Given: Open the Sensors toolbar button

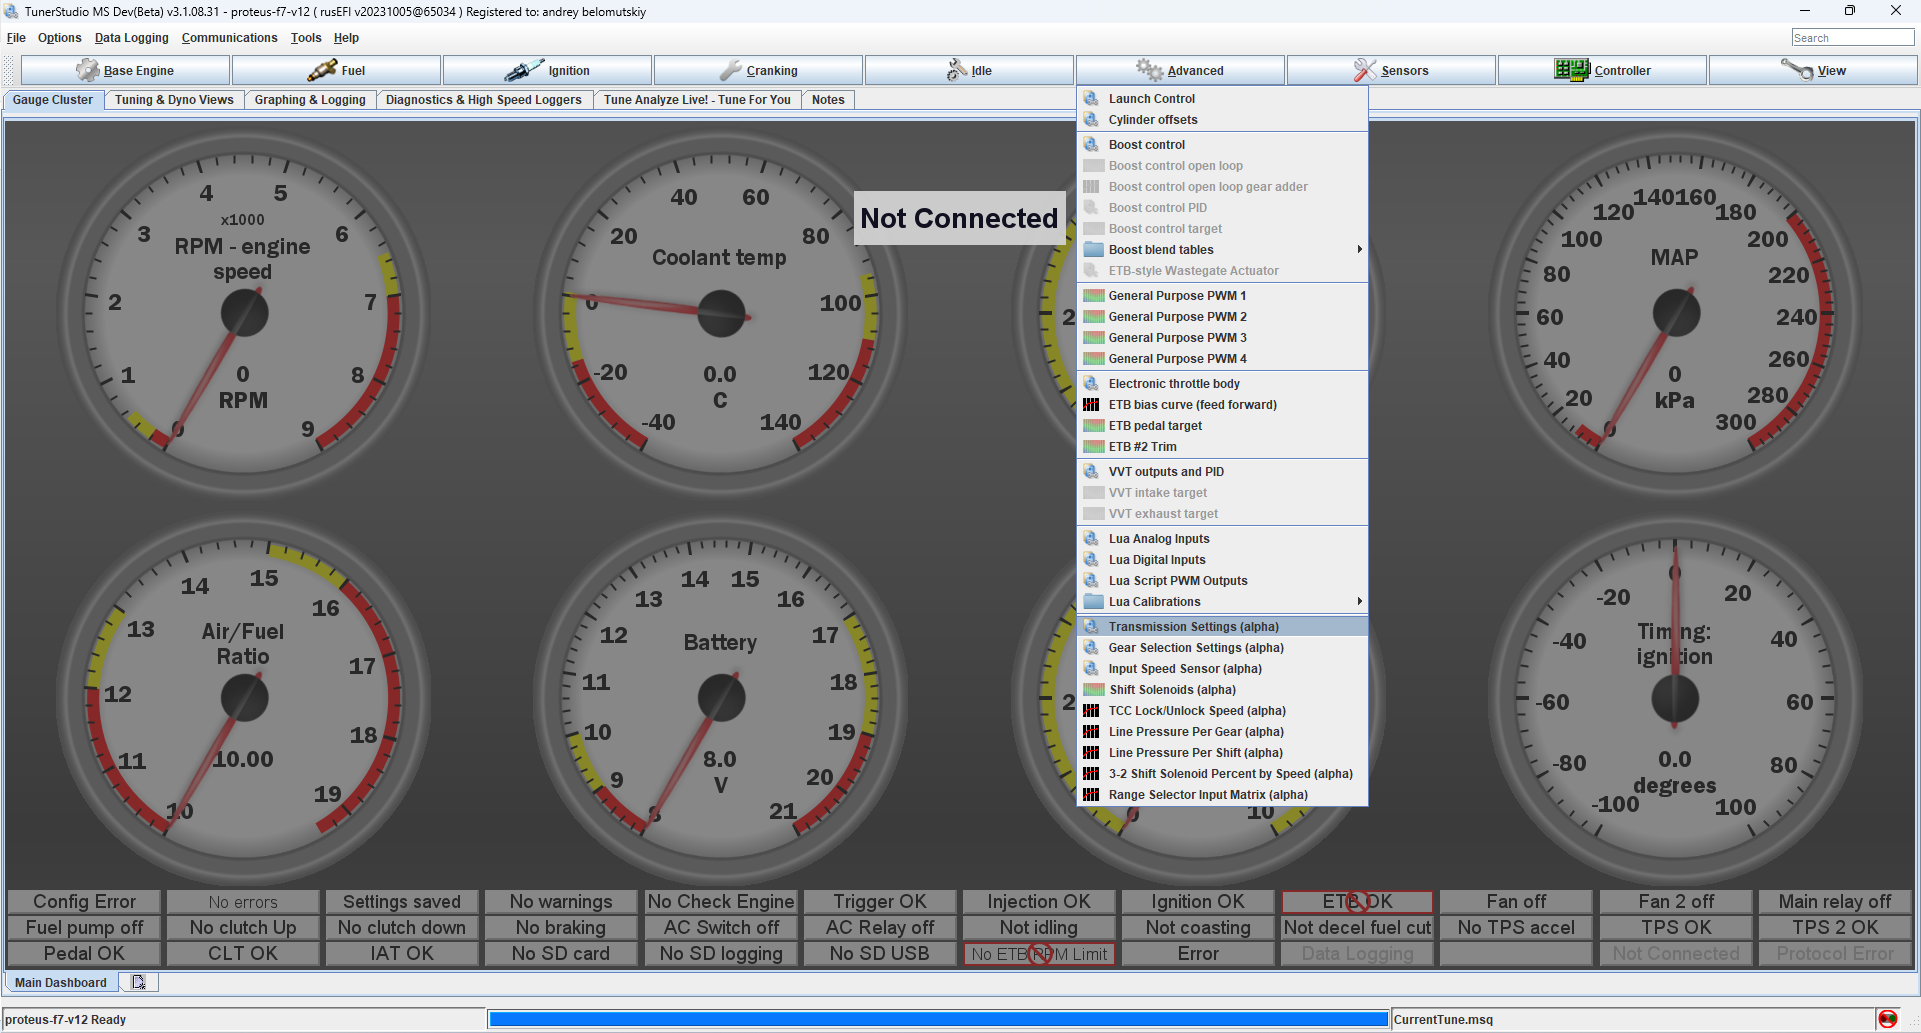Looking at the screenshot, I should 1390,71.
